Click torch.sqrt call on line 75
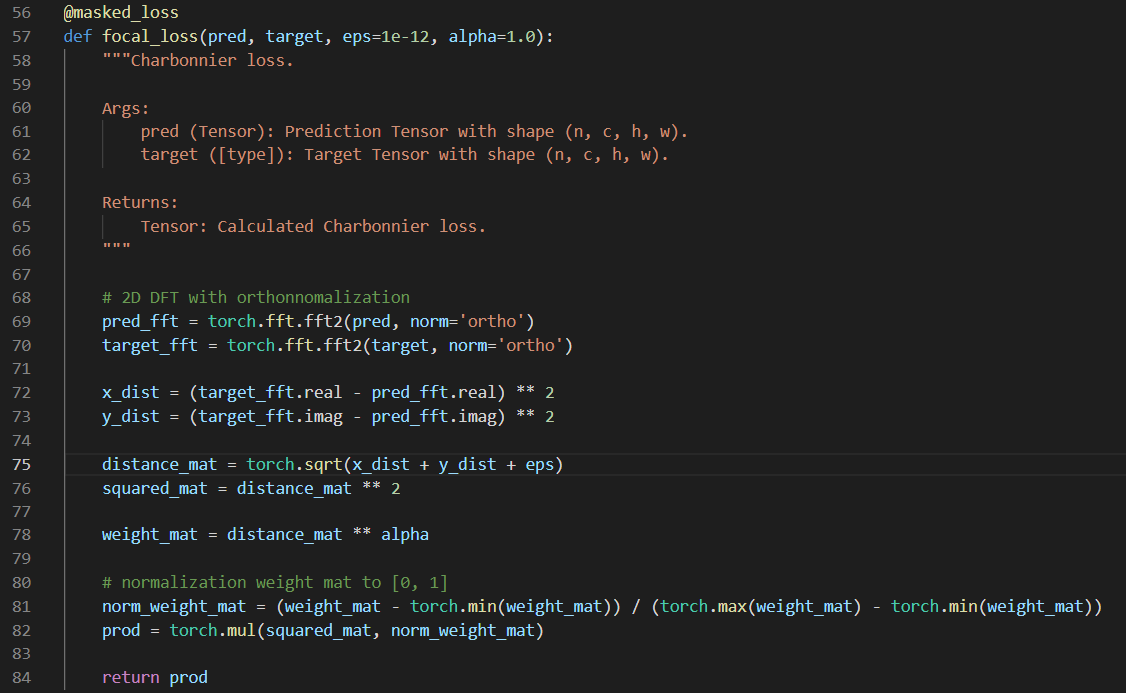Image resolution: width=1126 pixels, height=693 pixels. point(294,465)
